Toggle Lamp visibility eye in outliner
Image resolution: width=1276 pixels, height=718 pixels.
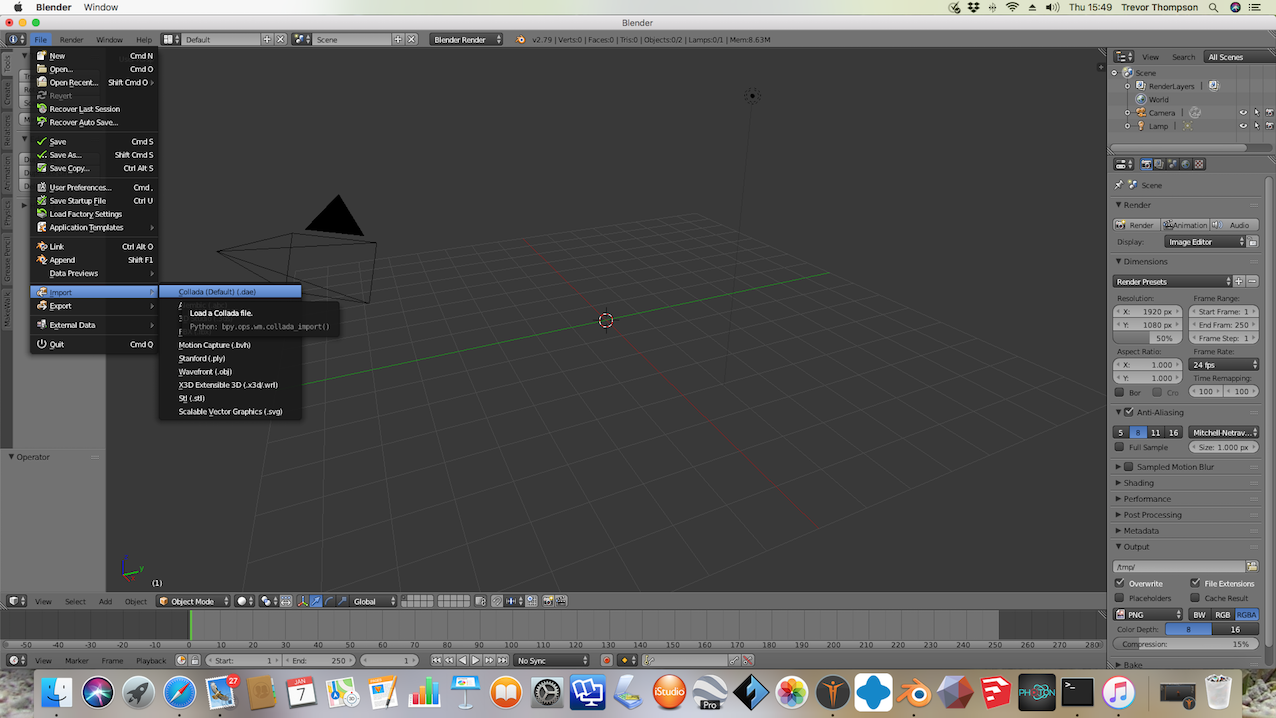[x=1243, y=125]
